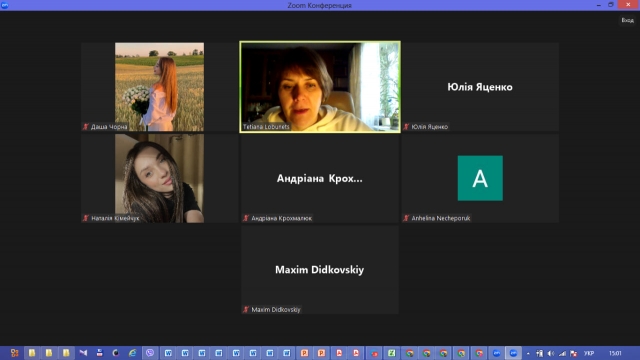Click the 15:01 taskbar clock
Viewport: 640px width, 360px height.
(x=615, y=353)
